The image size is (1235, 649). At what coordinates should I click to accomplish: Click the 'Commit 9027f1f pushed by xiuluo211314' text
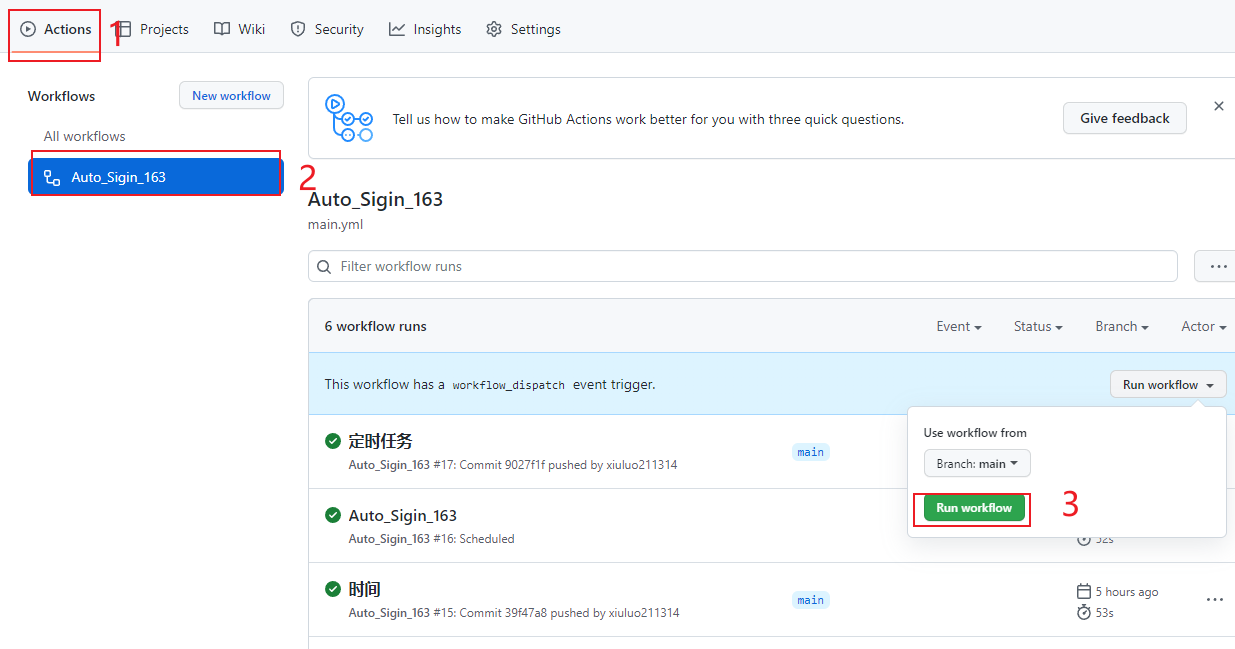[x=568, y=465]
